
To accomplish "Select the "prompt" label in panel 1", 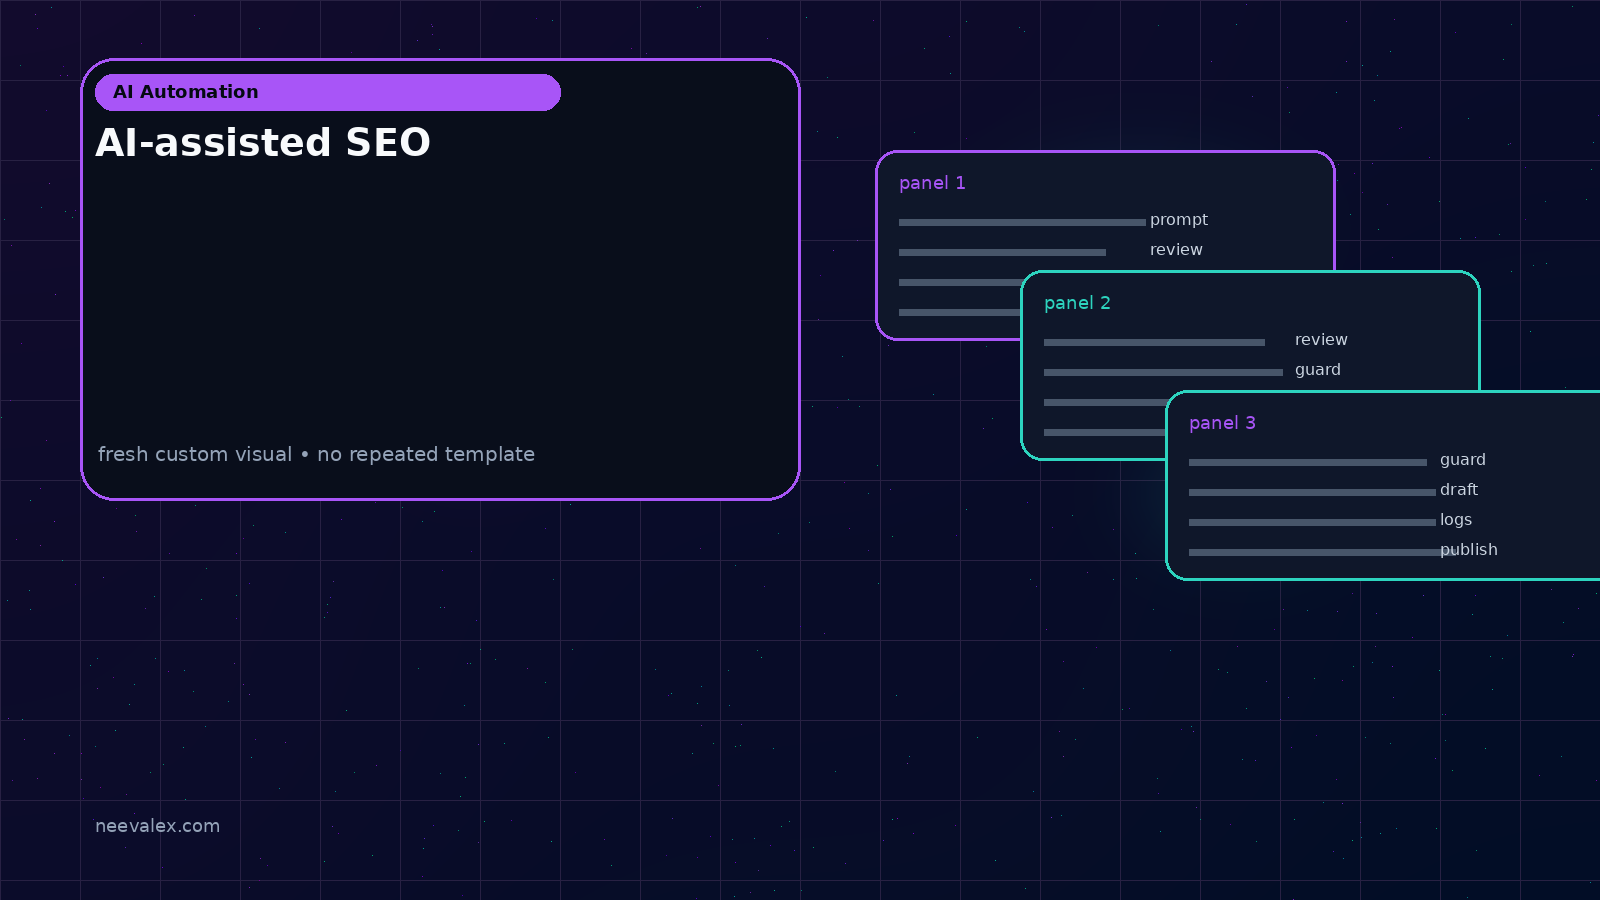I will point(1179,220).
